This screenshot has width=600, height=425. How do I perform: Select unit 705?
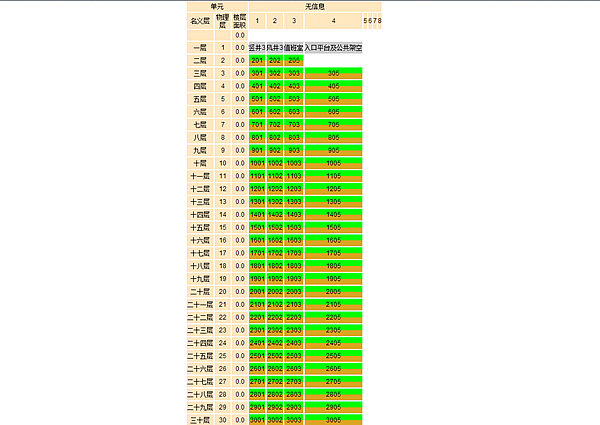[x=333, y=125]
